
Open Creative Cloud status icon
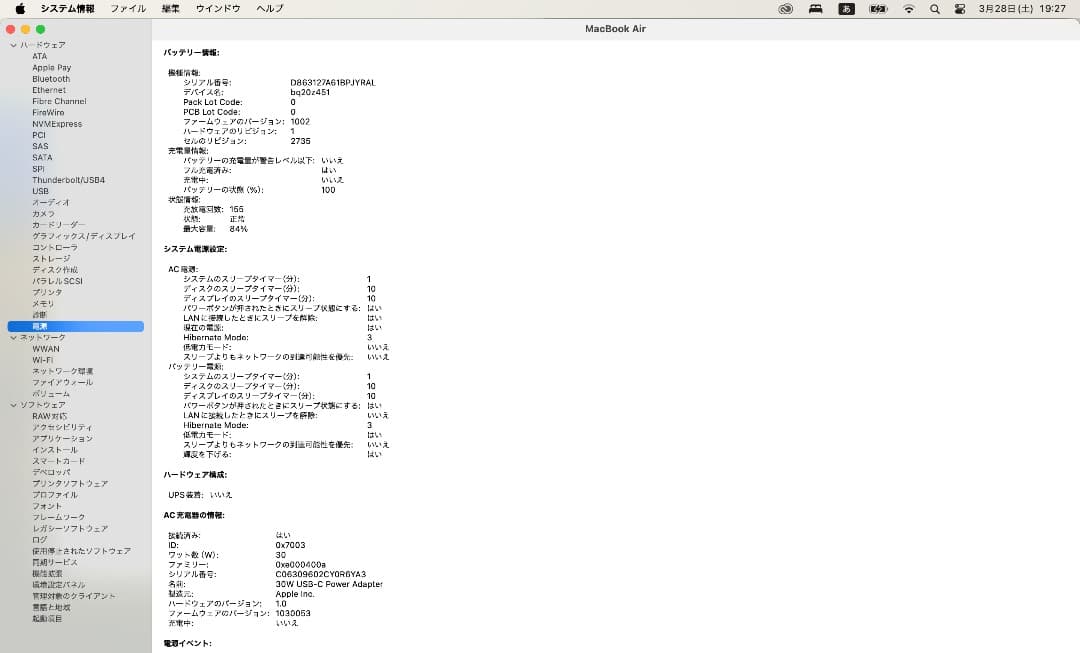(785, 9)
